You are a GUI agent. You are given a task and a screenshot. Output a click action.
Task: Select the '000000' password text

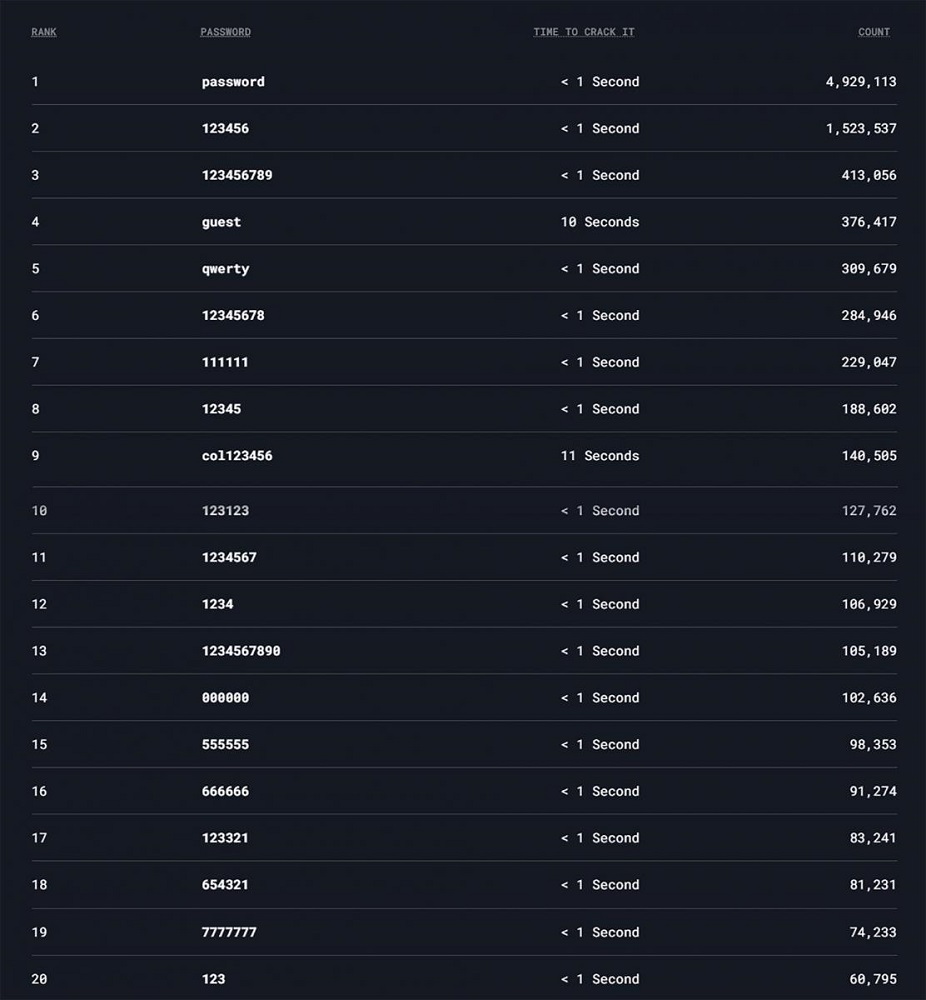point(225,698)
